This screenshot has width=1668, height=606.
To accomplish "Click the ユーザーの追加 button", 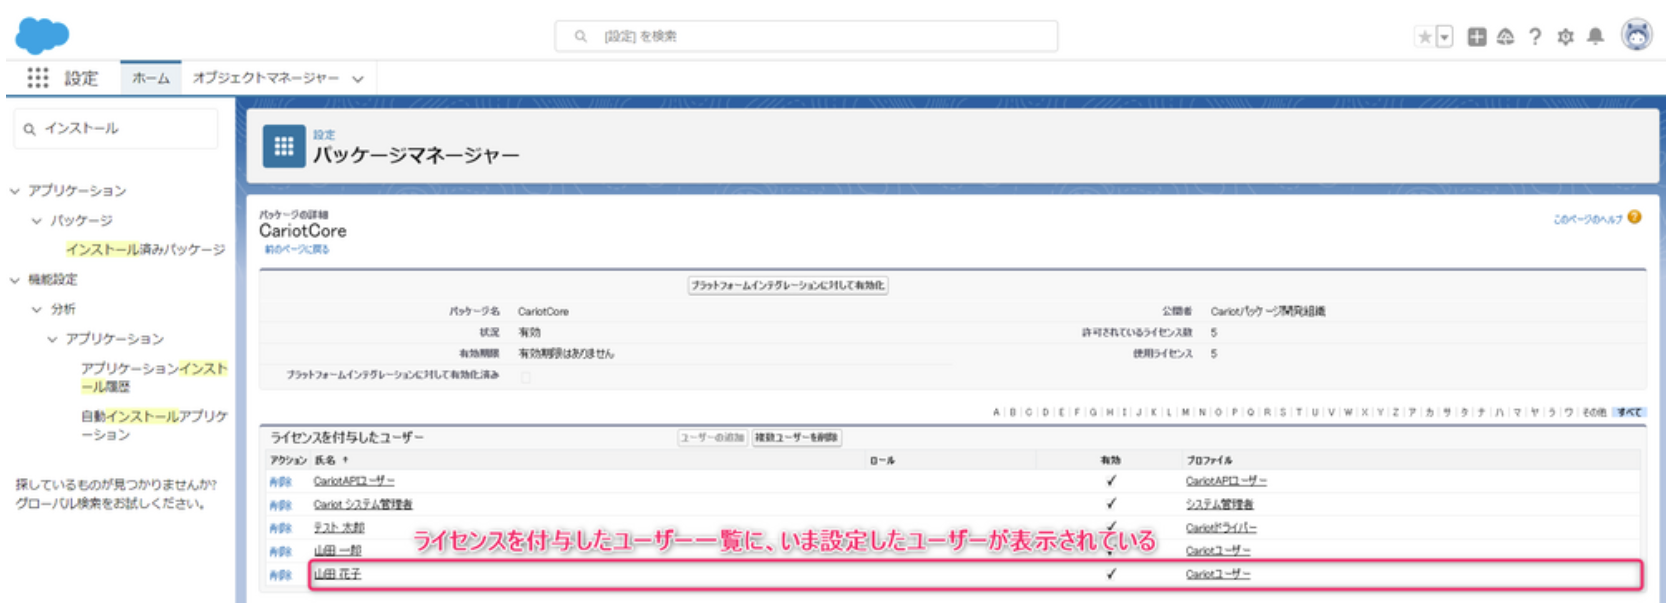I will (713, 438).
